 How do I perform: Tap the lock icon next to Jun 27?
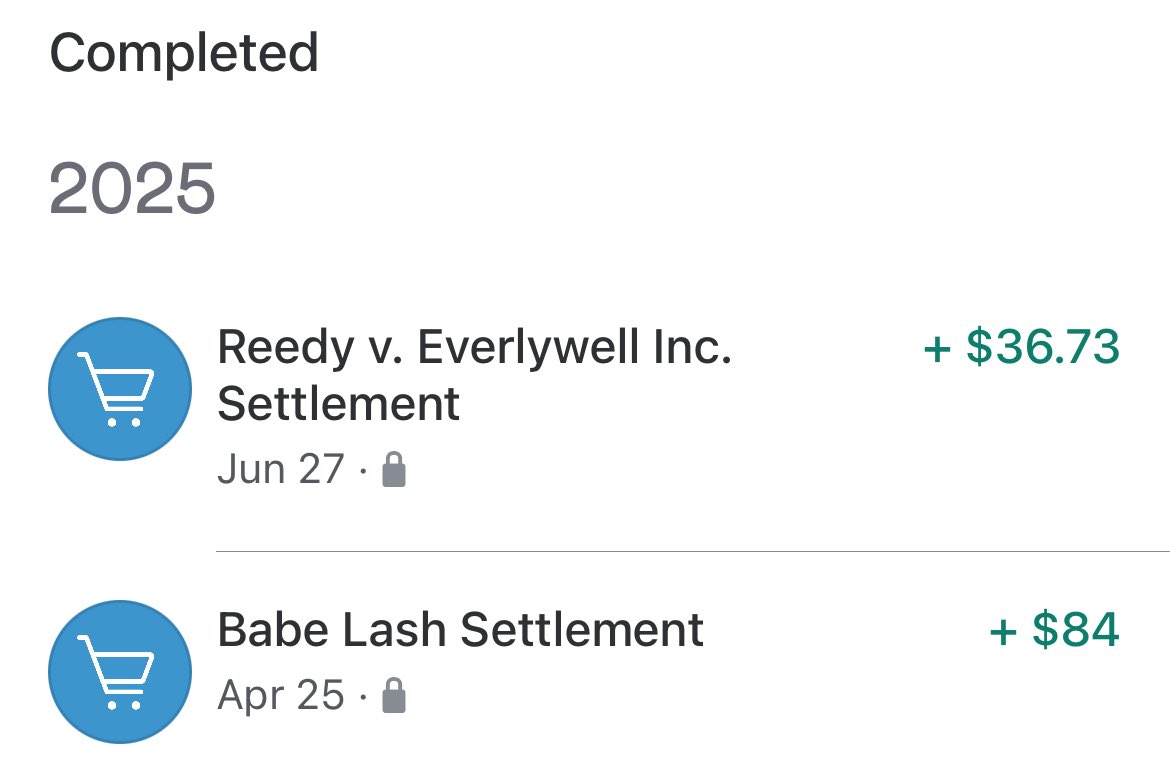(x=394, y=469)
